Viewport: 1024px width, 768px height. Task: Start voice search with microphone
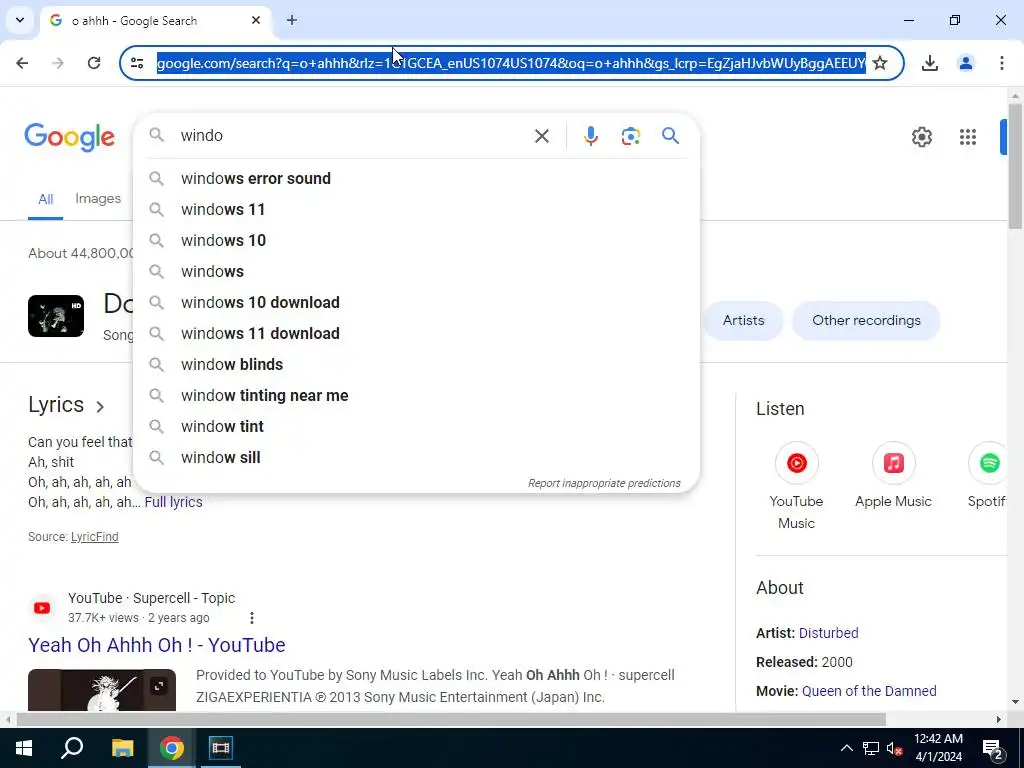click(x=590, y=136)
